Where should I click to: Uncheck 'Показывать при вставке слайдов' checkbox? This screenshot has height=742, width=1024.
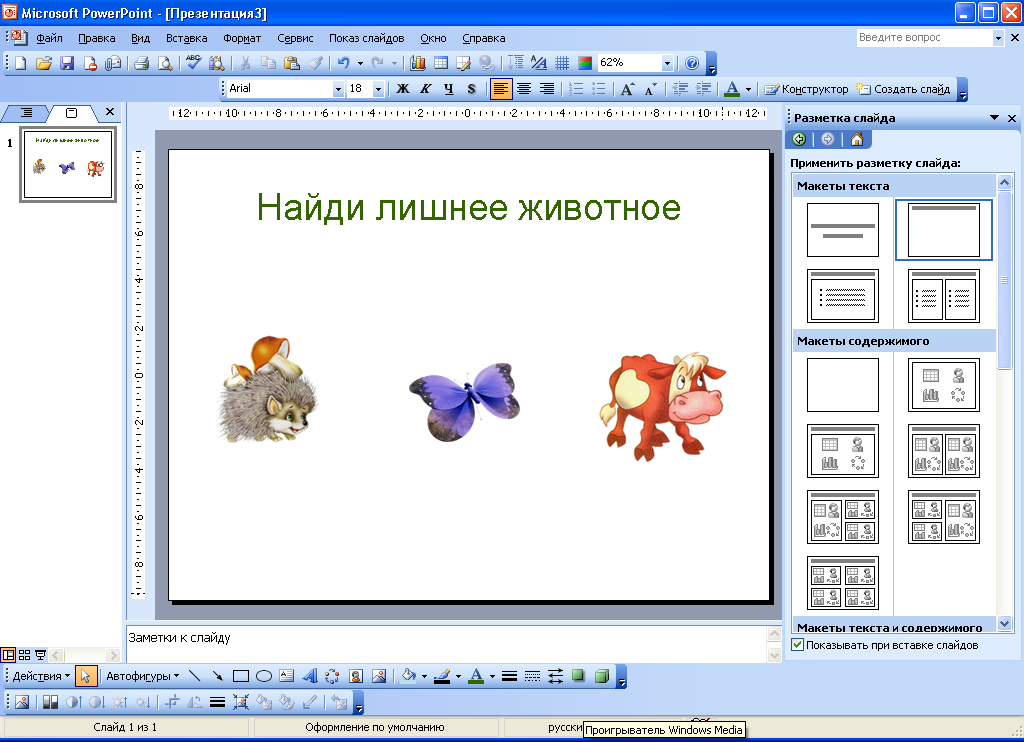(797, 645)
